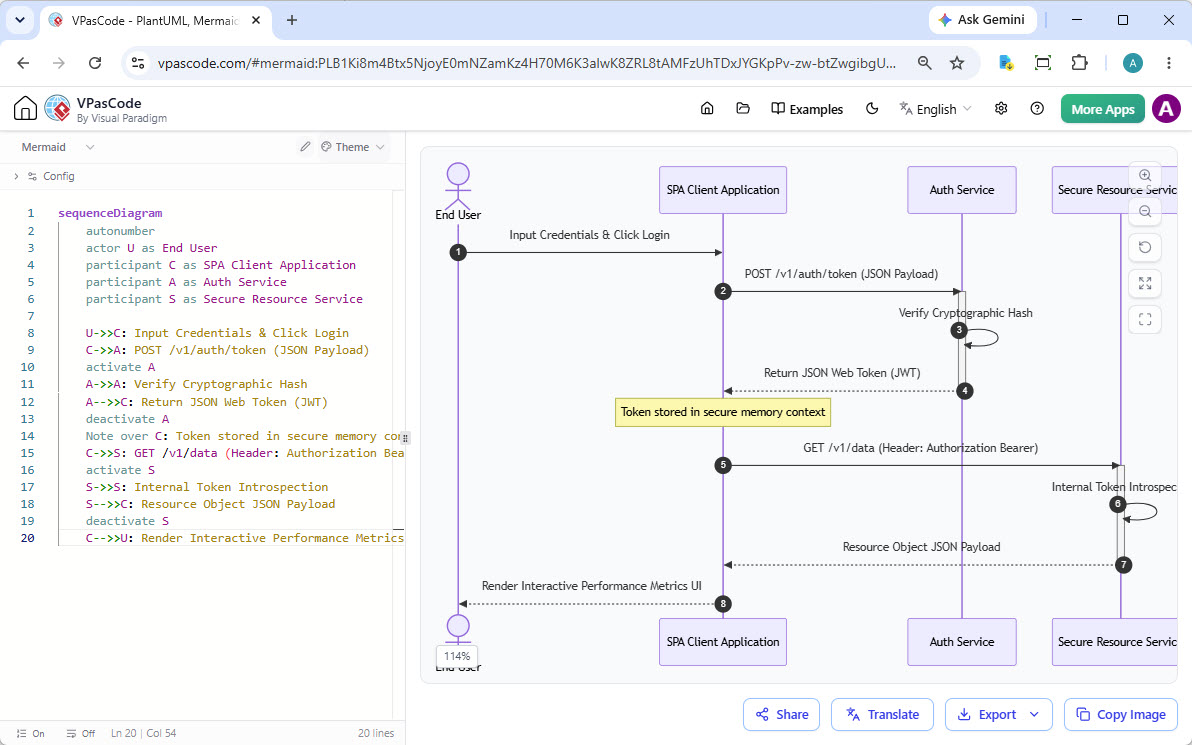Viewport: 1192px width, 745px height.
Task: Go to VPasCode home via house logo
Action: click(x=25, y=109)
